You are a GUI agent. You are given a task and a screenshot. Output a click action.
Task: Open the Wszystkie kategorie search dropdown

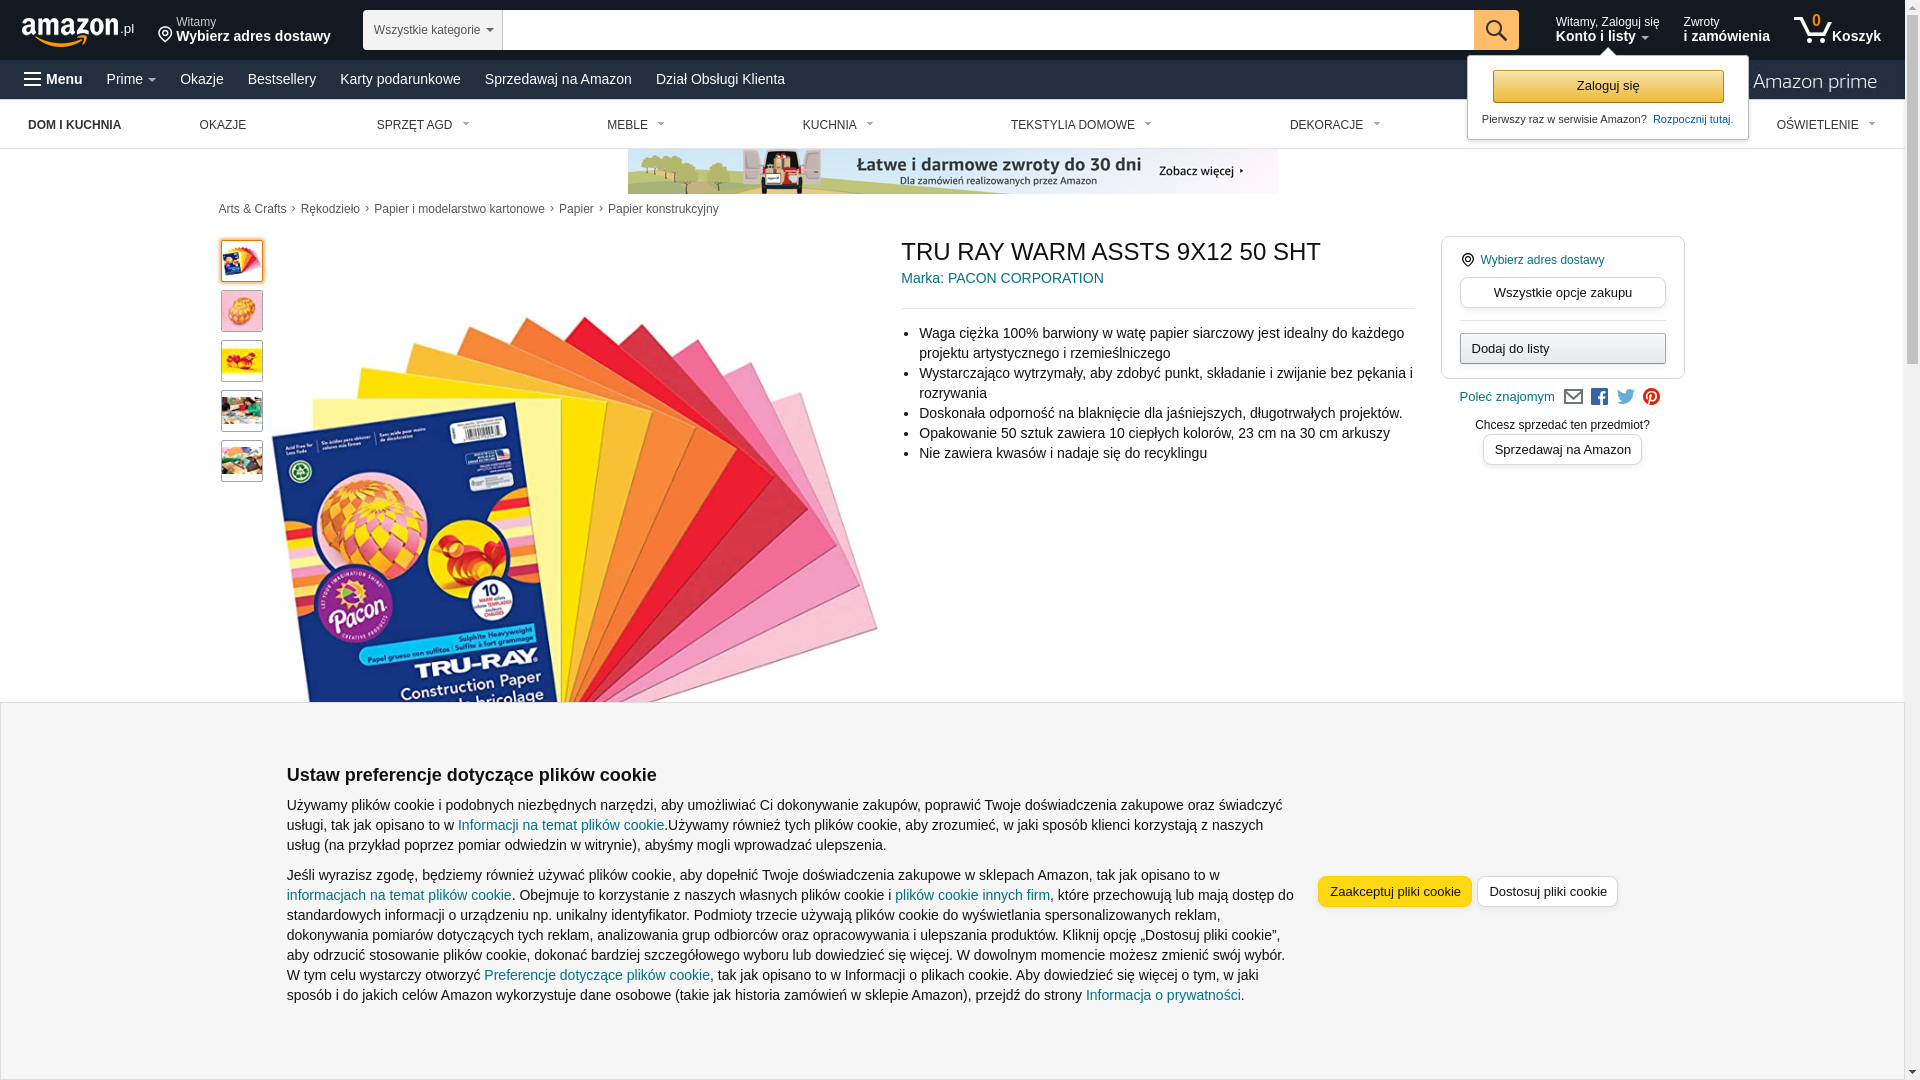tap(433, 30)
